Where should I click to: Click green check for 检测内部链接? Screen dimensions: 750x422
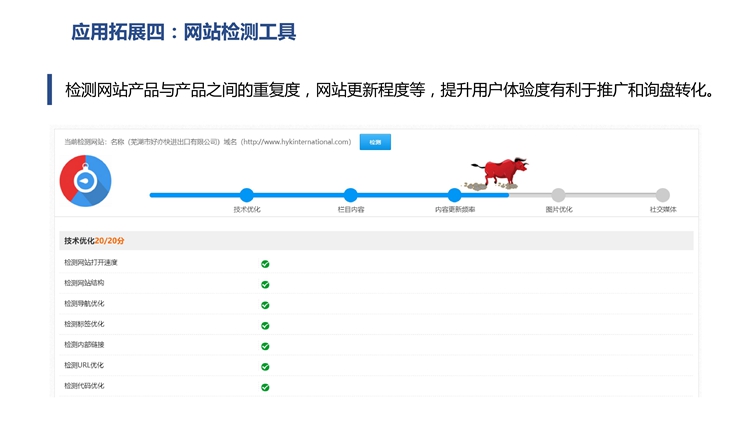coord(265,346)
